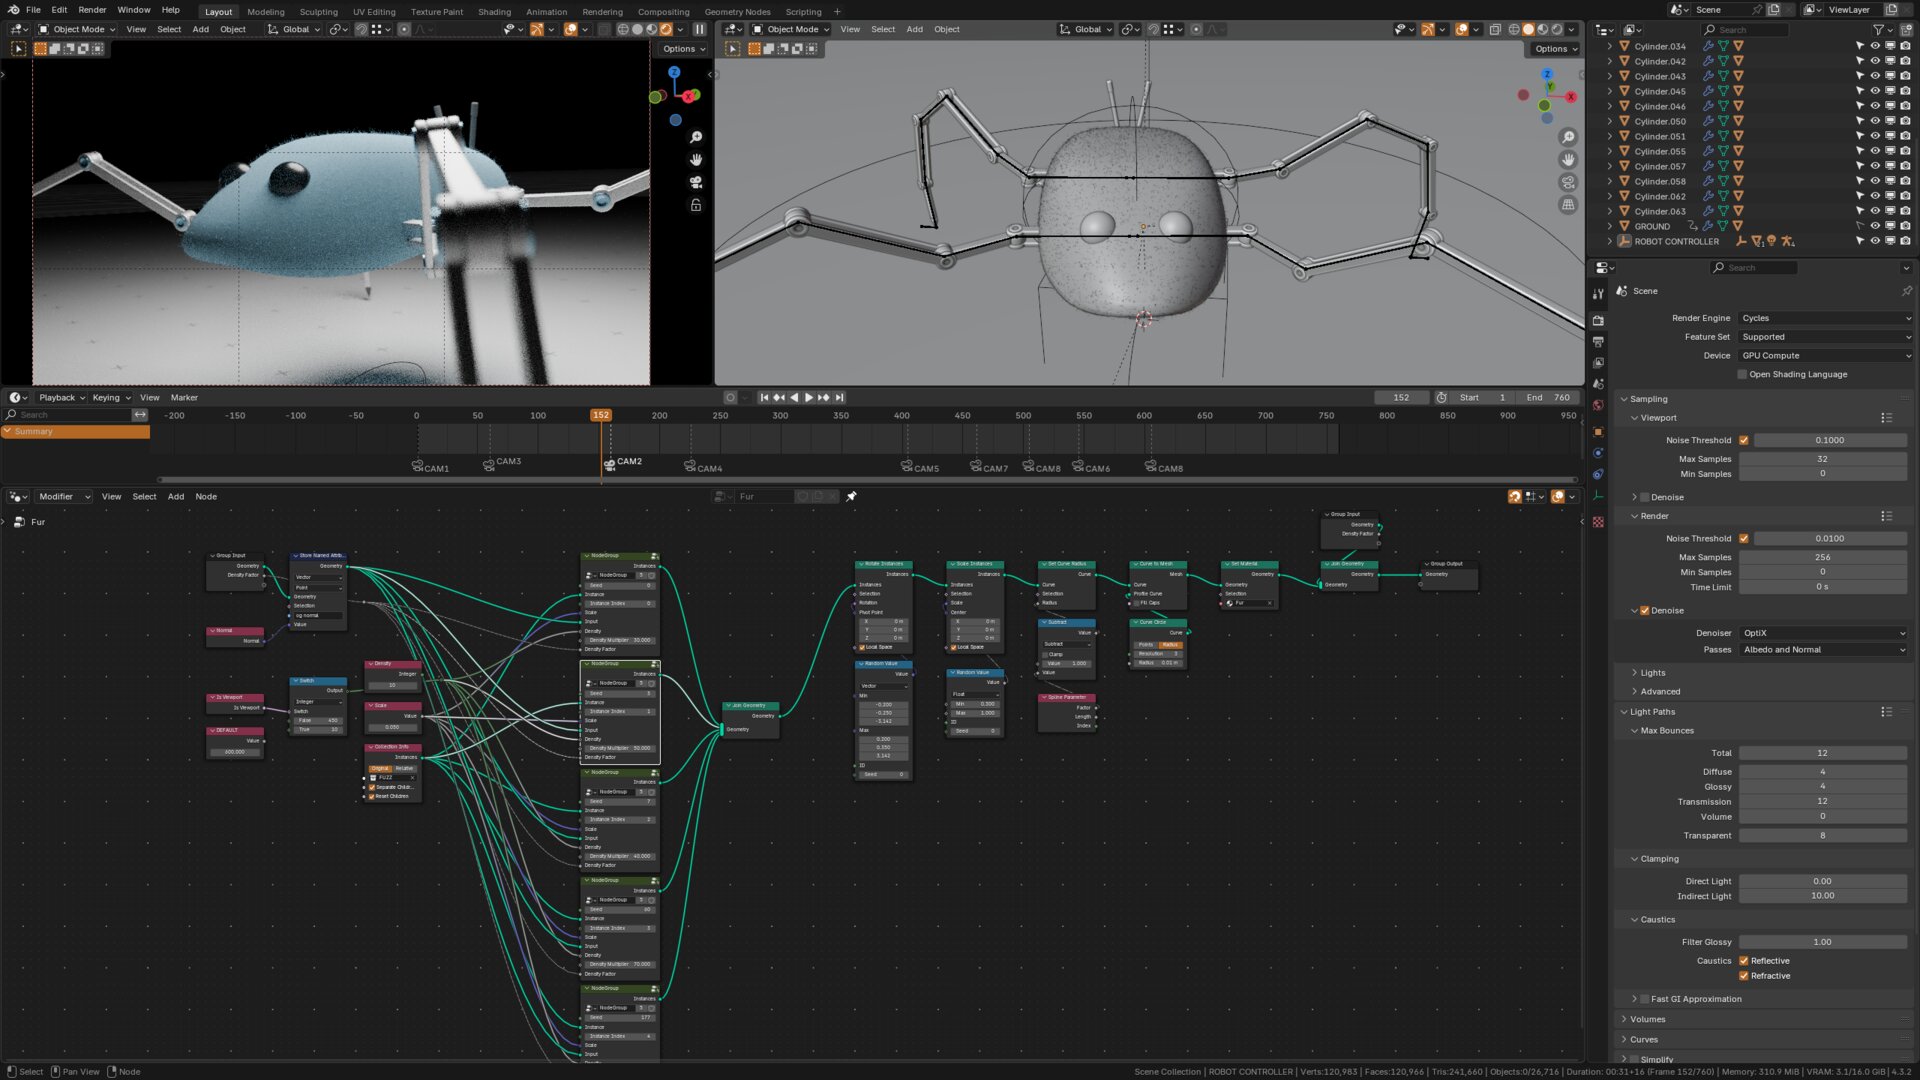Open the Keying popover in timeline
The image size is (1920, 1080).
click(111, 397)
